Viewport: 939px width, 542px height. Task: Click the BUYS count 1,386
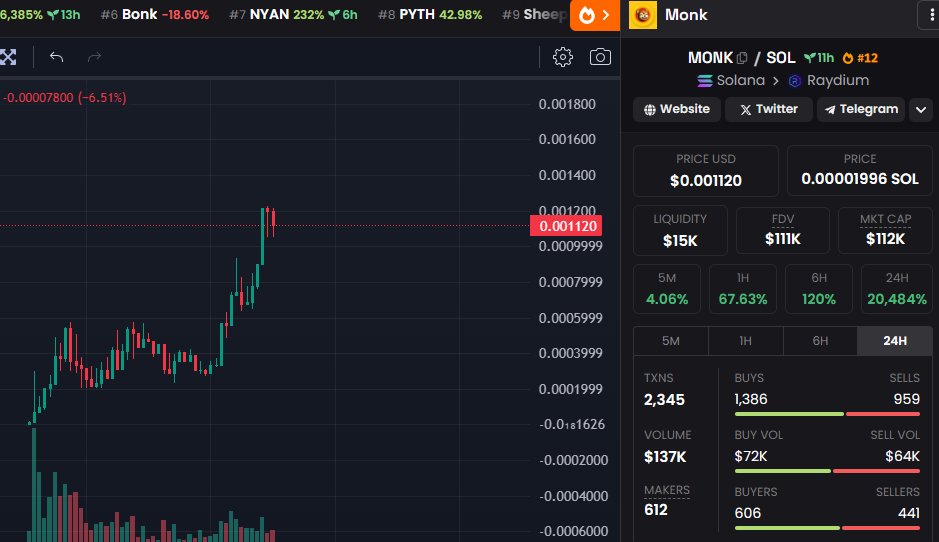[751, 399]
